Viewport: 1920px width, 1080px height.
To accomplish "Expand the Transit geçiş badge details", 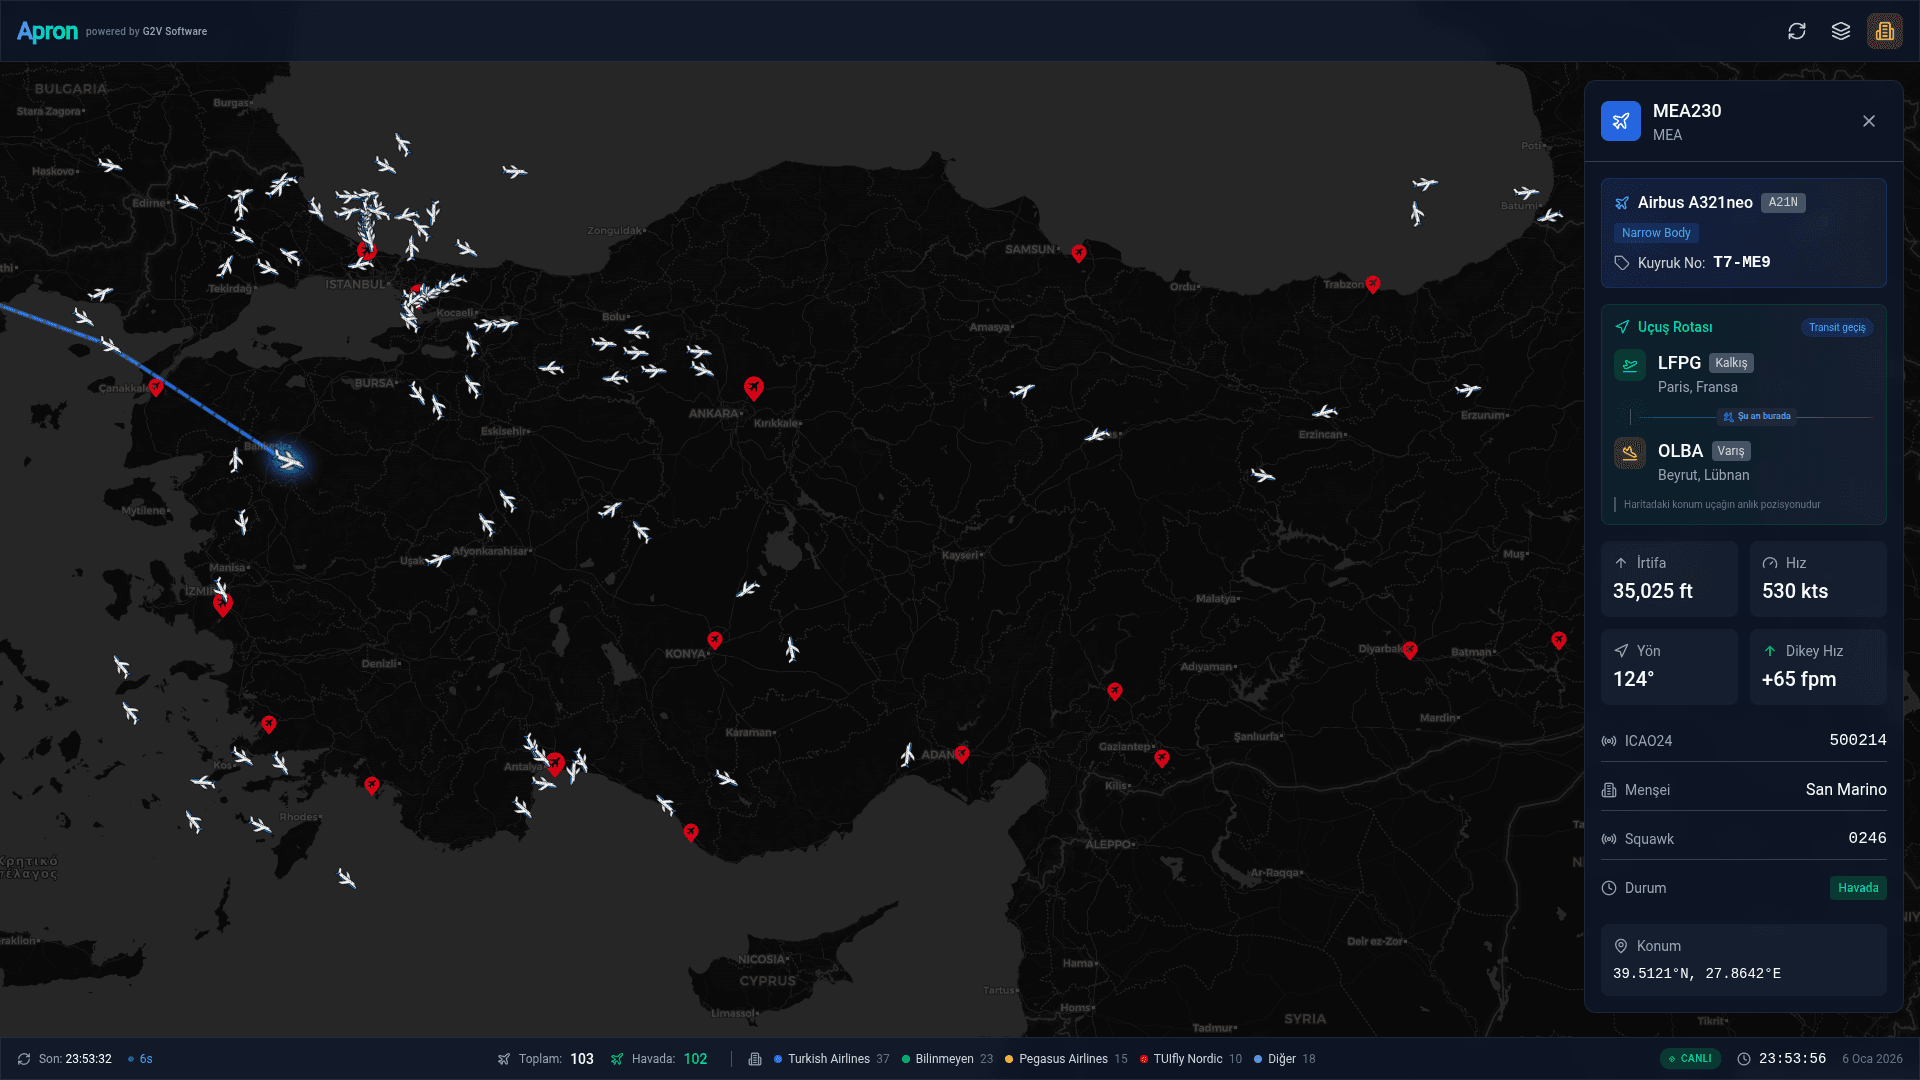I will 1837,326.
